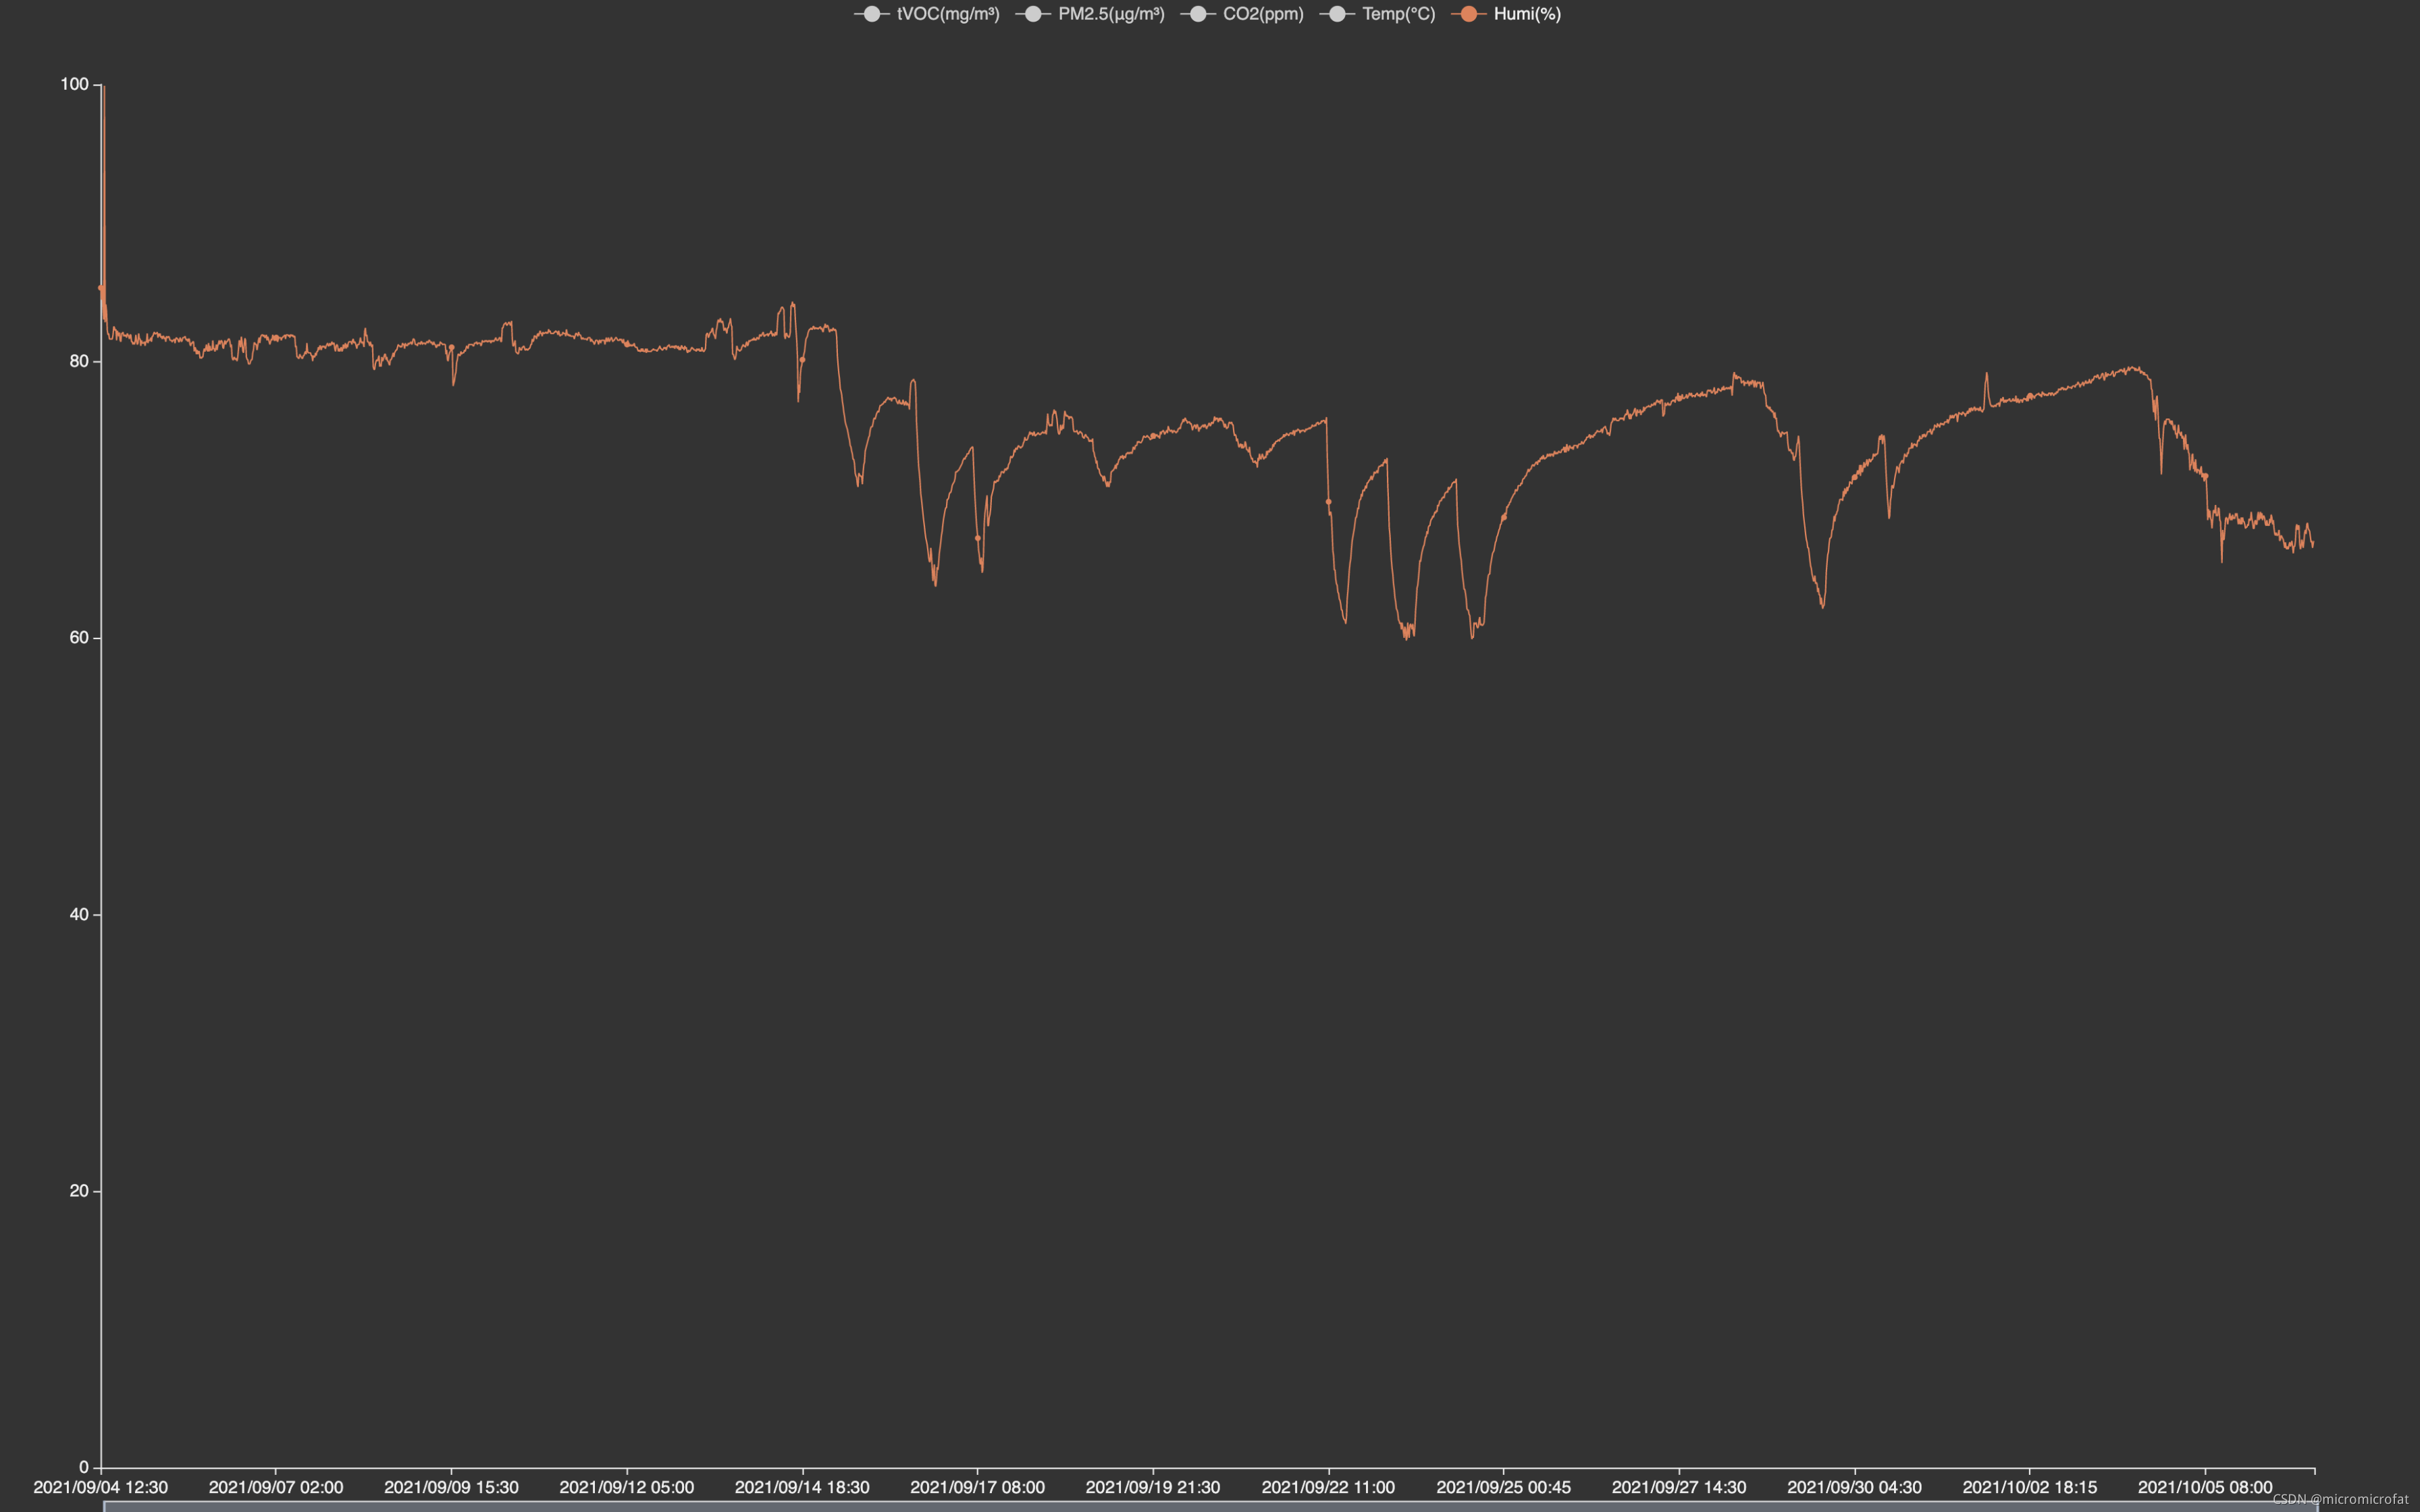Click the 2021/09/22 11:00 axis label
This screenshot has width=2420, height=1512.
click(x=1328, y=1487)
